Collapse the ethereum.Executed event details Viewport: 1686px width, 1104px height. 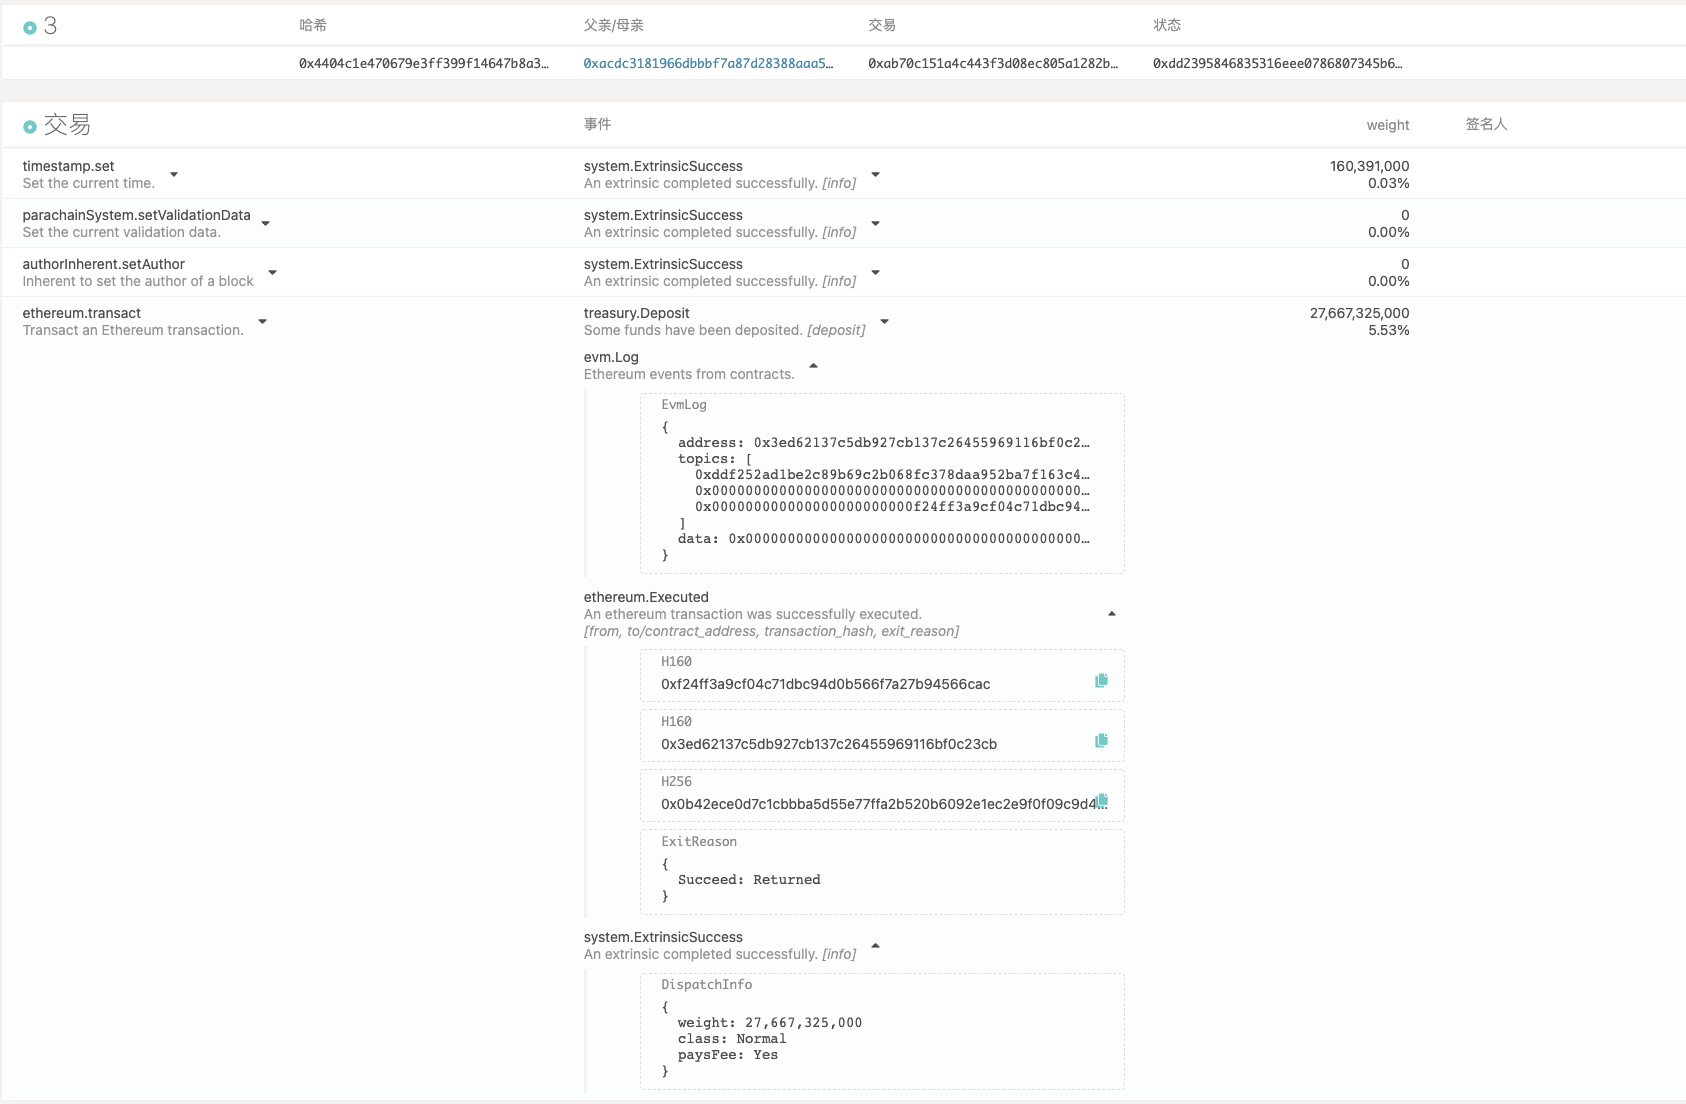coord(1112,613)
